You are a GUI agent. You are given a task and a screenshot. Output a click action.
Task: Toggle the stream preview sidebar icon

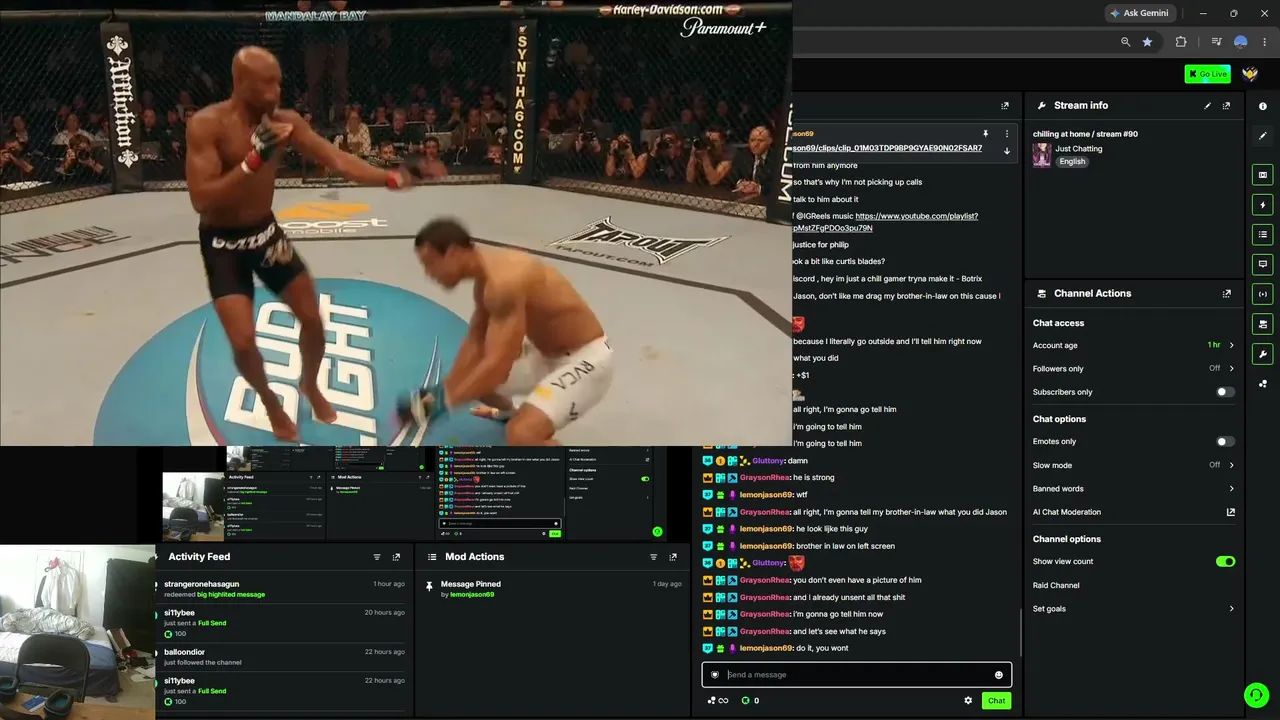[1263, 175]
